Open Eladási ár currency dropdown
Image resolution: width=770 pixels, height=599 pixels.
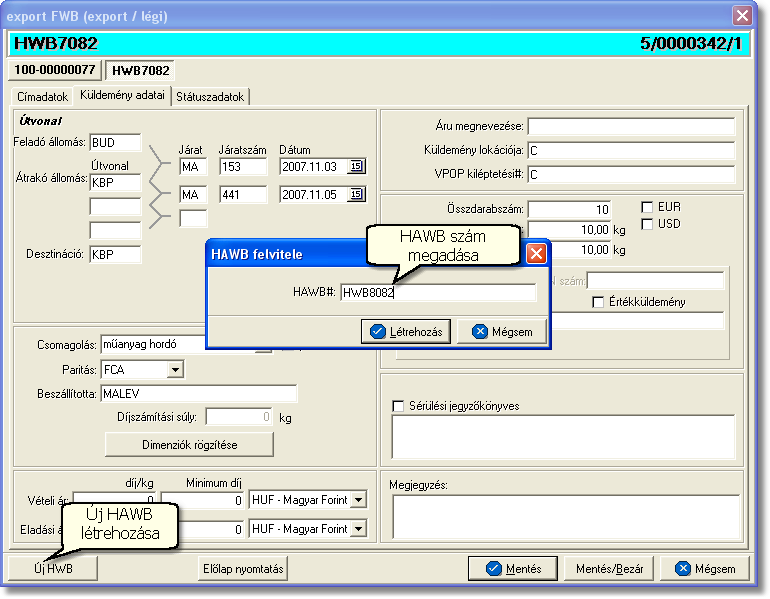tap(359, 529)
